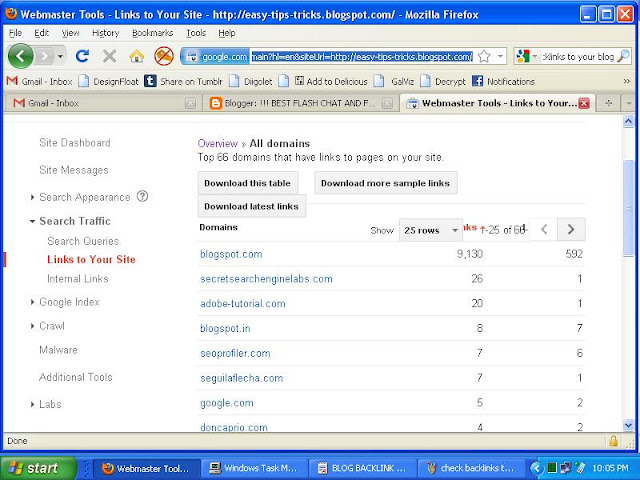Click inside the browser search box
Viewport: 640px width, 480px height.
click(x=579, y=56)
